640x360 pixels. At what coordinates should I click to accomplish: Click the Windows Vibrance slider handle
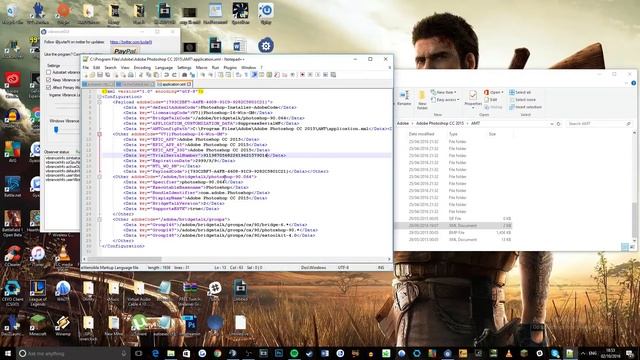56,130
